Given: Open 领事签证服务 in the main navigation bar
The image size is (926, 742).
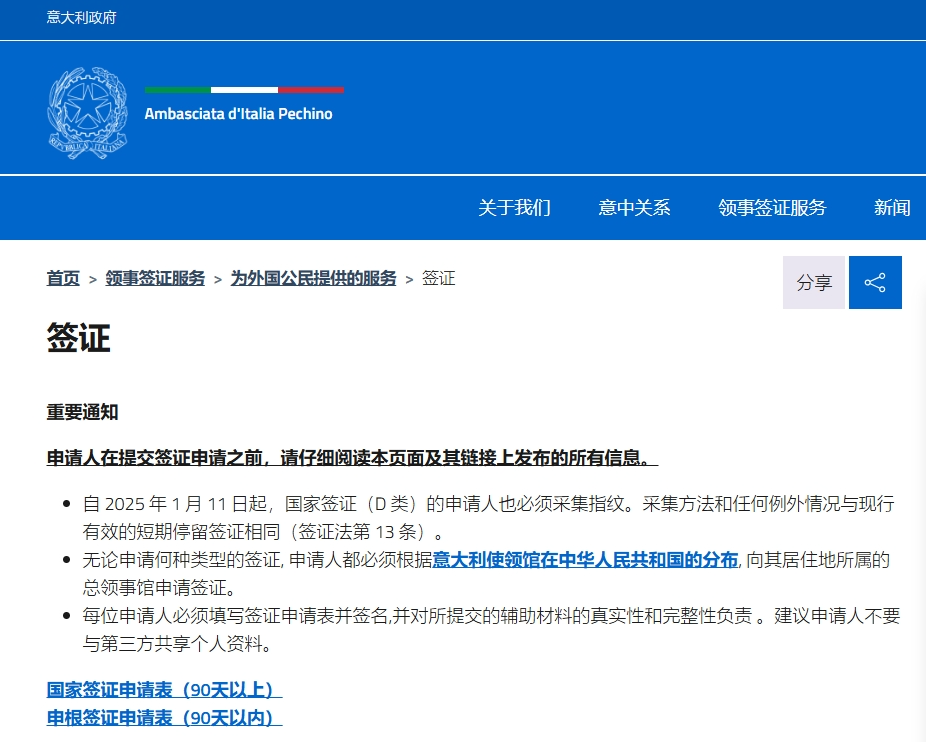Looking at the screenshot, I should (x=772, y=208).
